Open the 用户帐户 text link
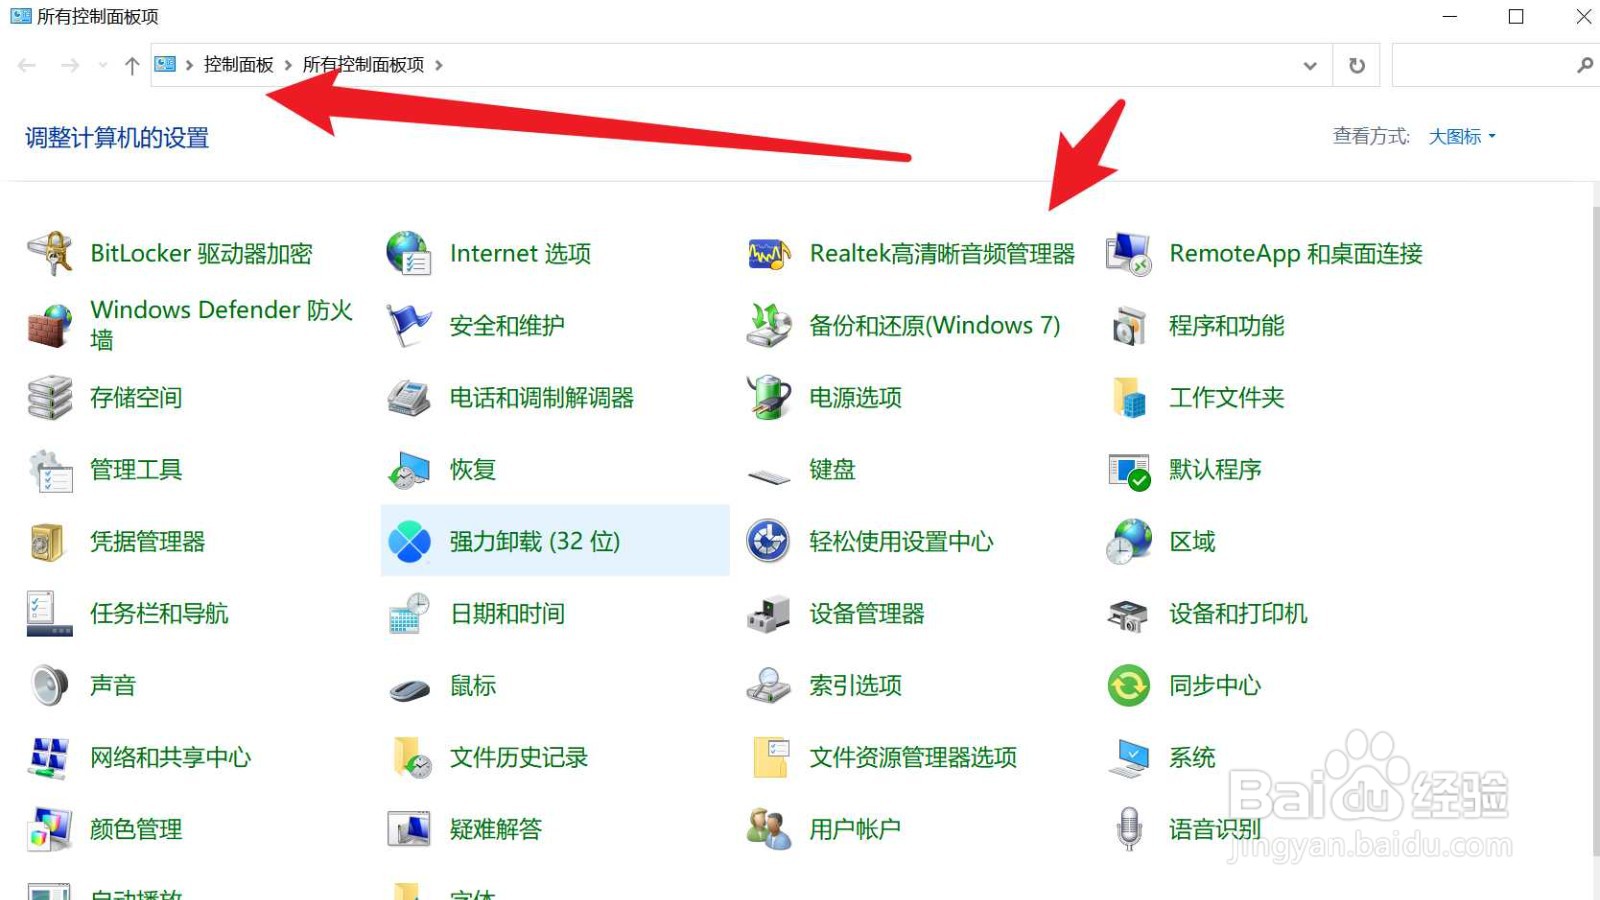The width and height of the screenshot is (1600, 900). click(x=855, y=829)
